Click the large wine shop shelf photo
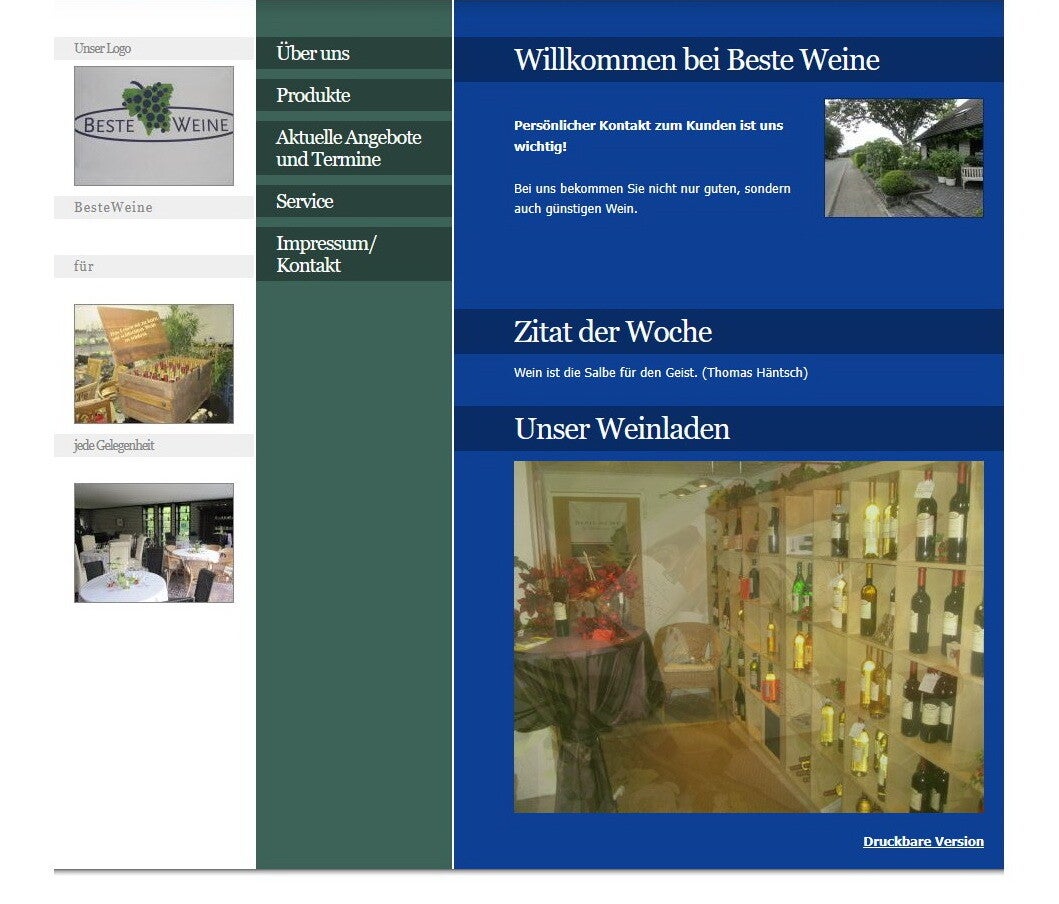Screen dimensions: 1059x904 click(748, 636)
